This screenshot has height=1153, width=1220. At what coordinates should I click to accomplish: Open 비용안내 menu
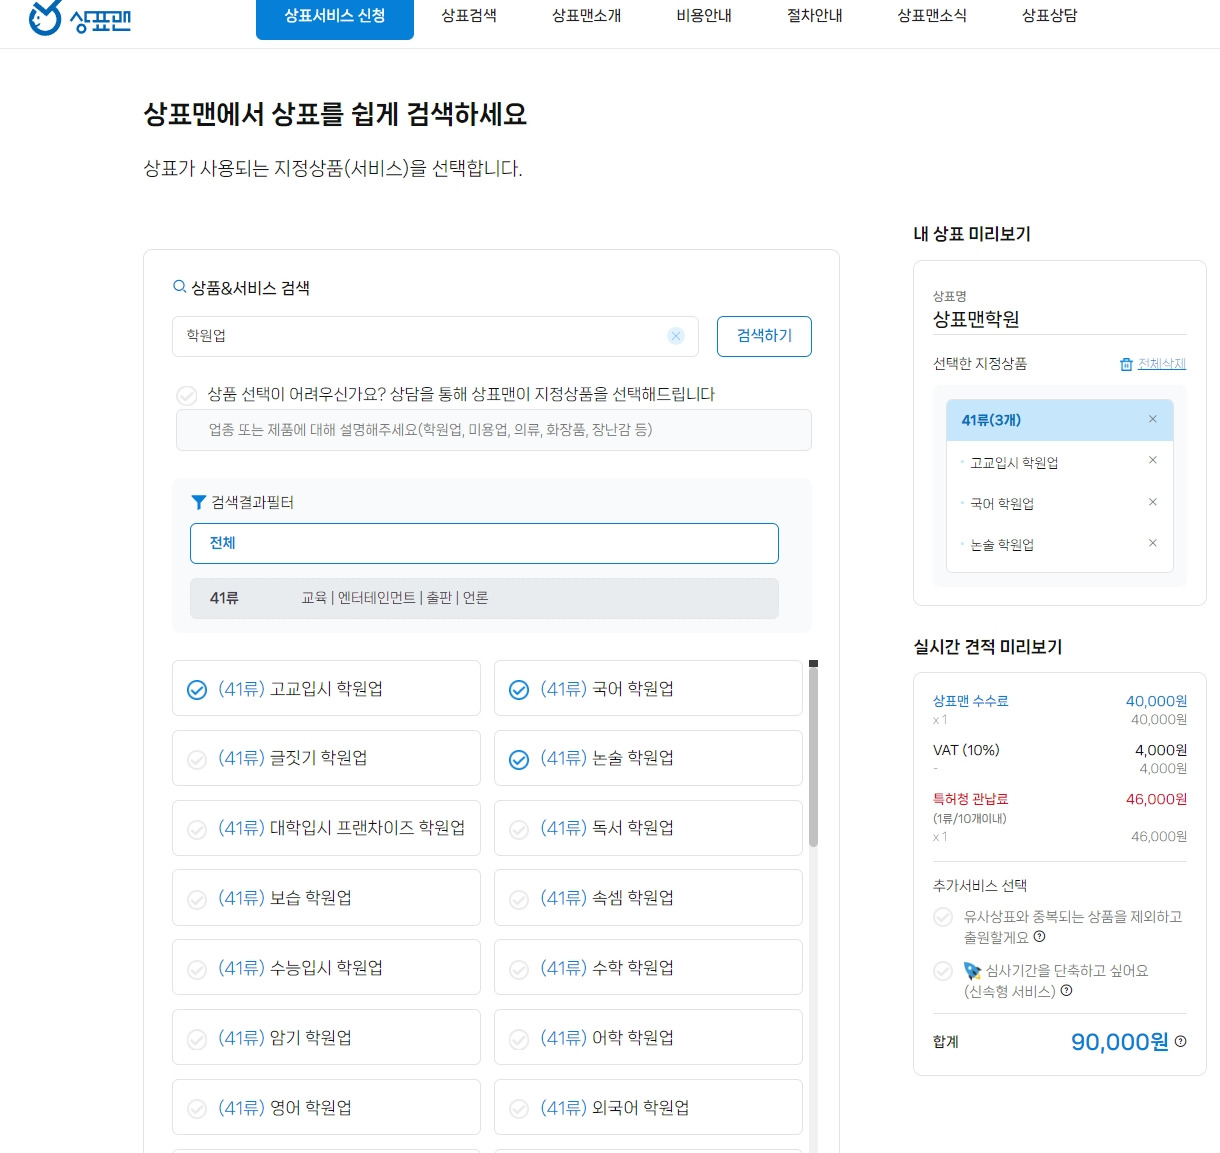(x=704, y=16)
